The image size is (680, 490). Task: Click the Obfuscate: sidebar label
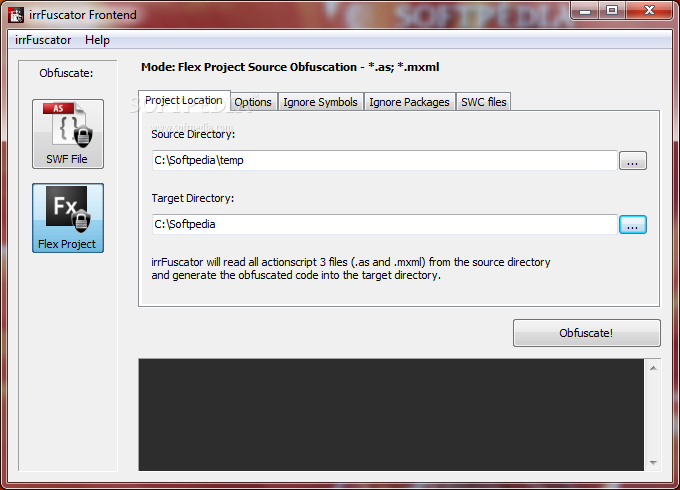coord(66,73)
